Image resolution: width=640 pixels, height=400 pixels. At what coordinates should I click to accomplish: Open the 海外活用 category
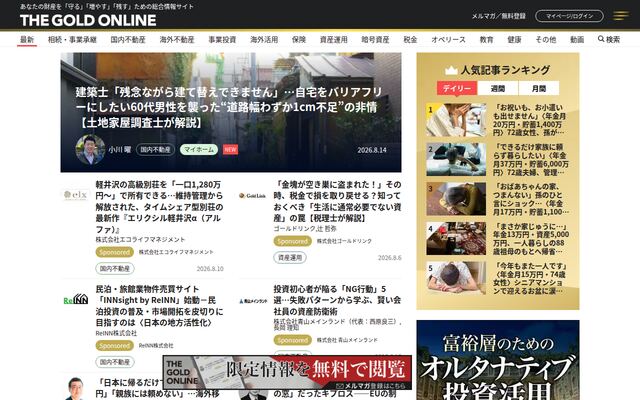click(264, 40)
